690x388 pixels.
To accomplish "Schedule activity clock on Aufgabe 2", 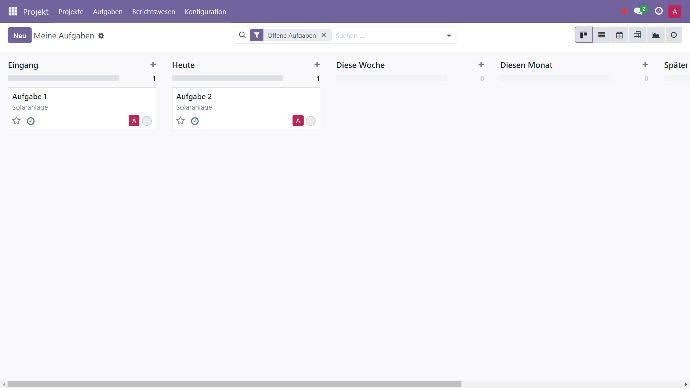I will click(195, 121).
